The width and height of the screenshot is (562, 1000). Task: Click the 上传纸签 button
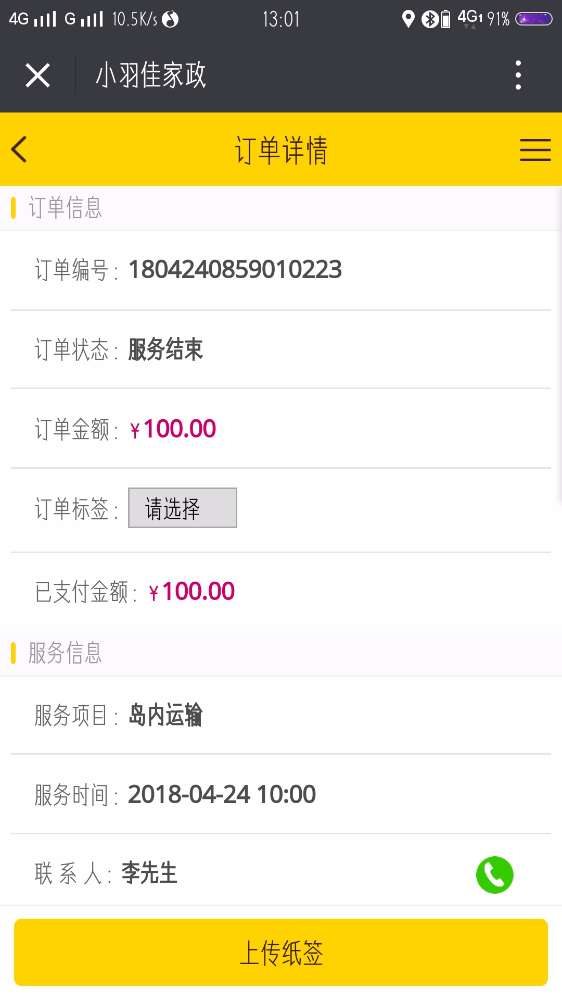[281, 952]
